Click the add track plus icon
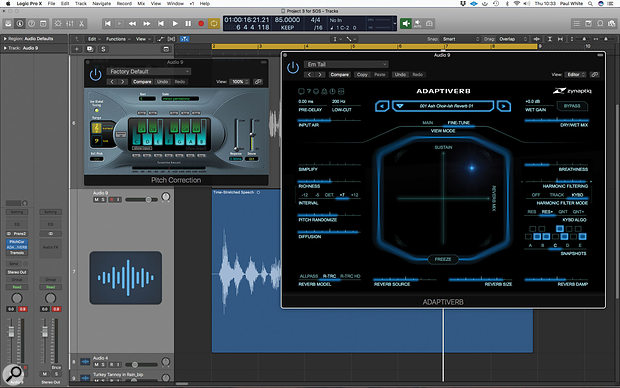 click(x=77, y=49)
